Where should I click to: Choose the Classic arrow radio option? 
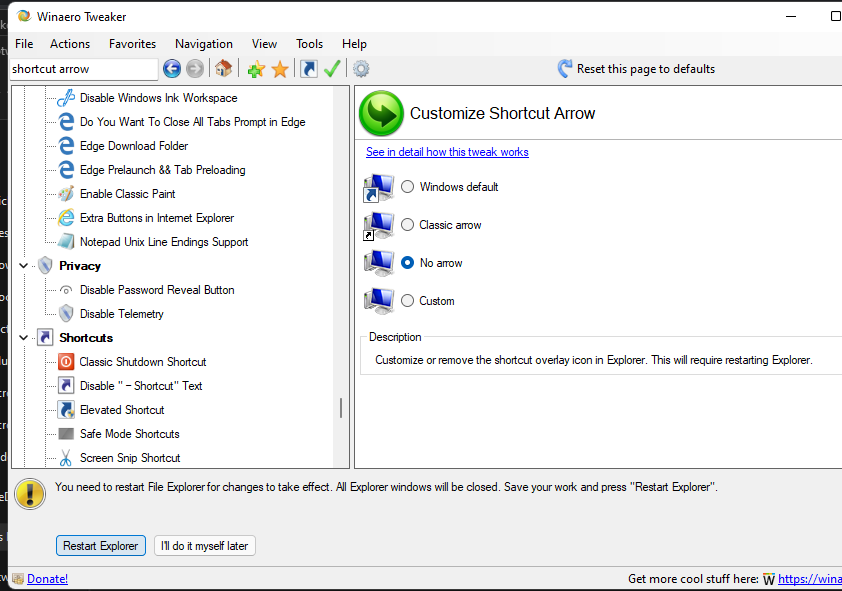[408, 225]
